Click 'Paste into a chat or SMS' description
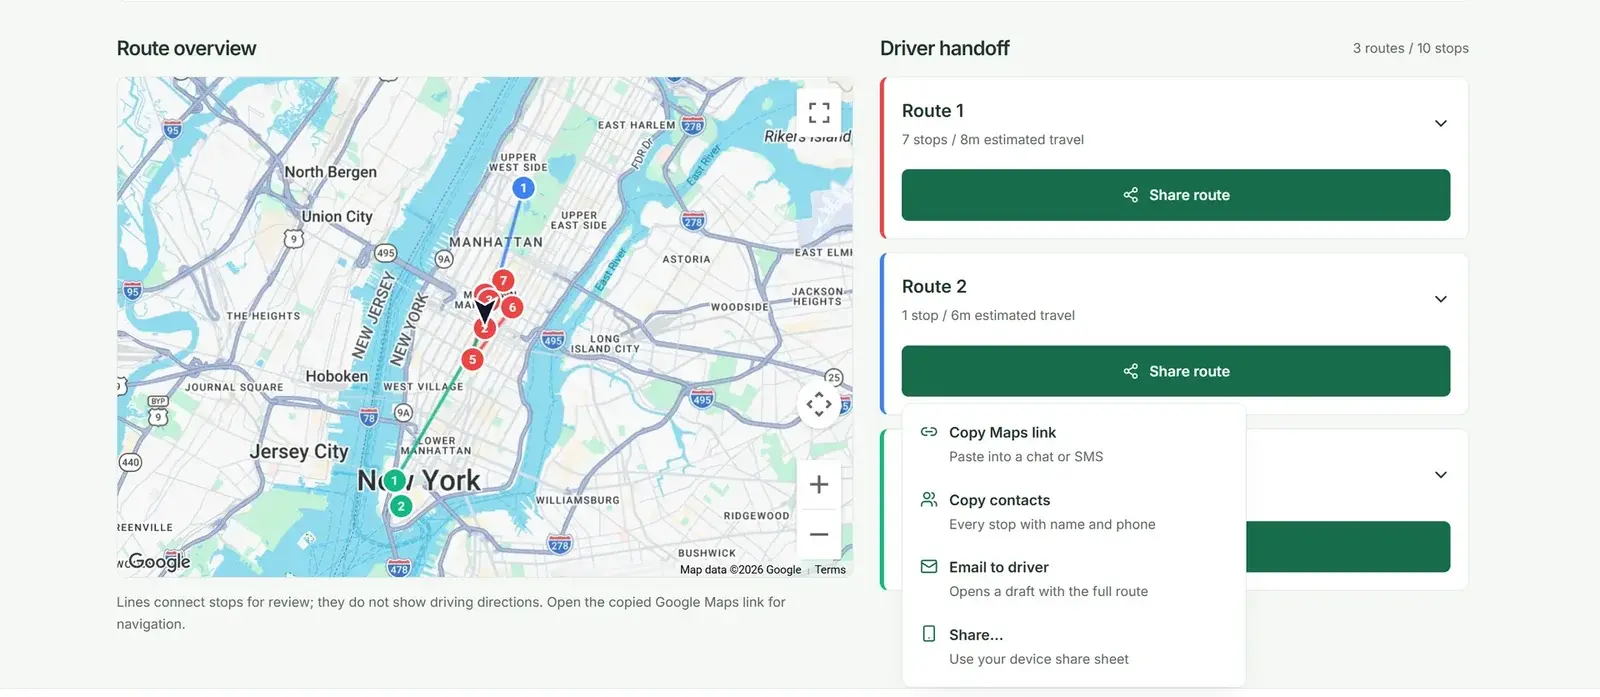Image resolution: width=1600 pixels, height=697 pixels. (x=1026, y=457)
